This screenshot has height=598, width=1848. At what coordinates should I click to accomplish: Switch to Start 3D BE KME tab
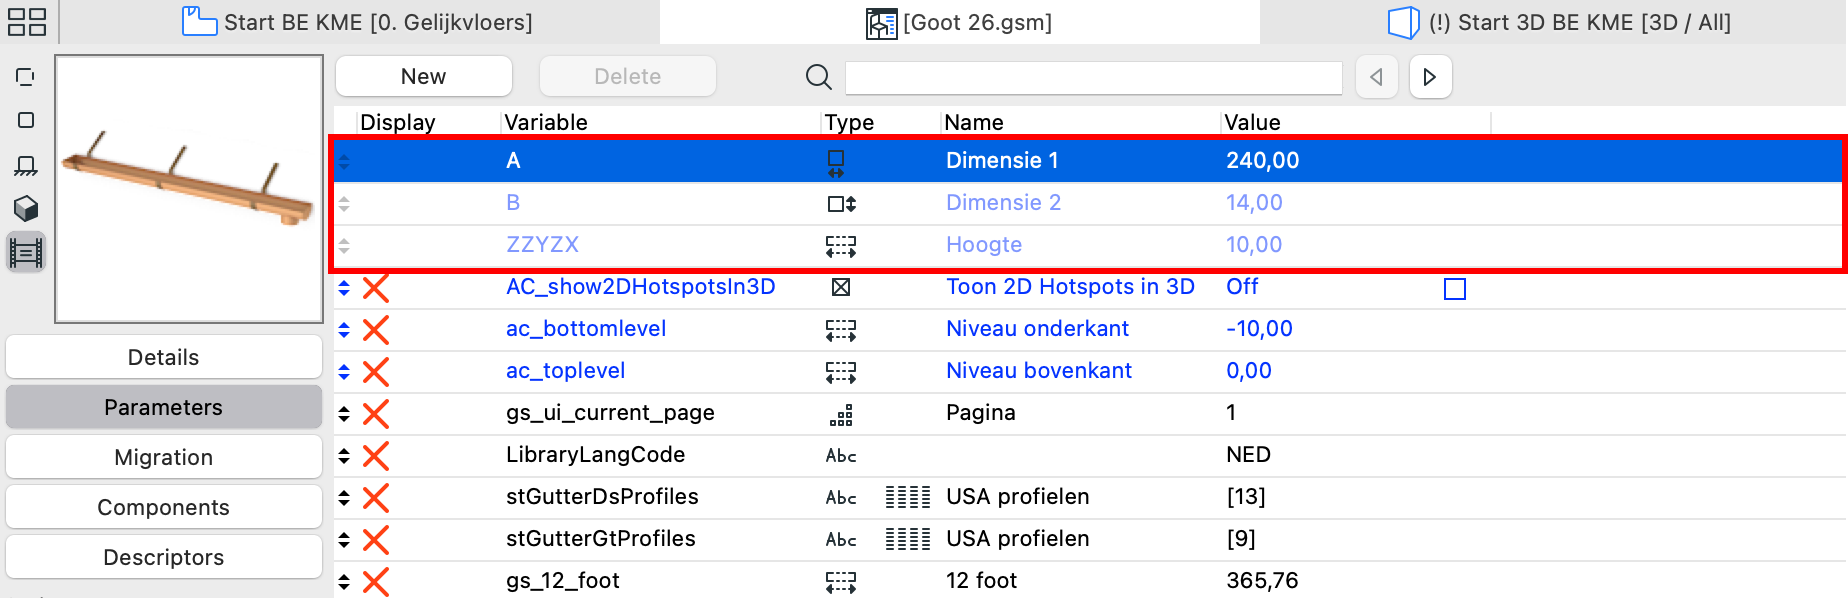pyautogui.click(x=1559, y=22)
